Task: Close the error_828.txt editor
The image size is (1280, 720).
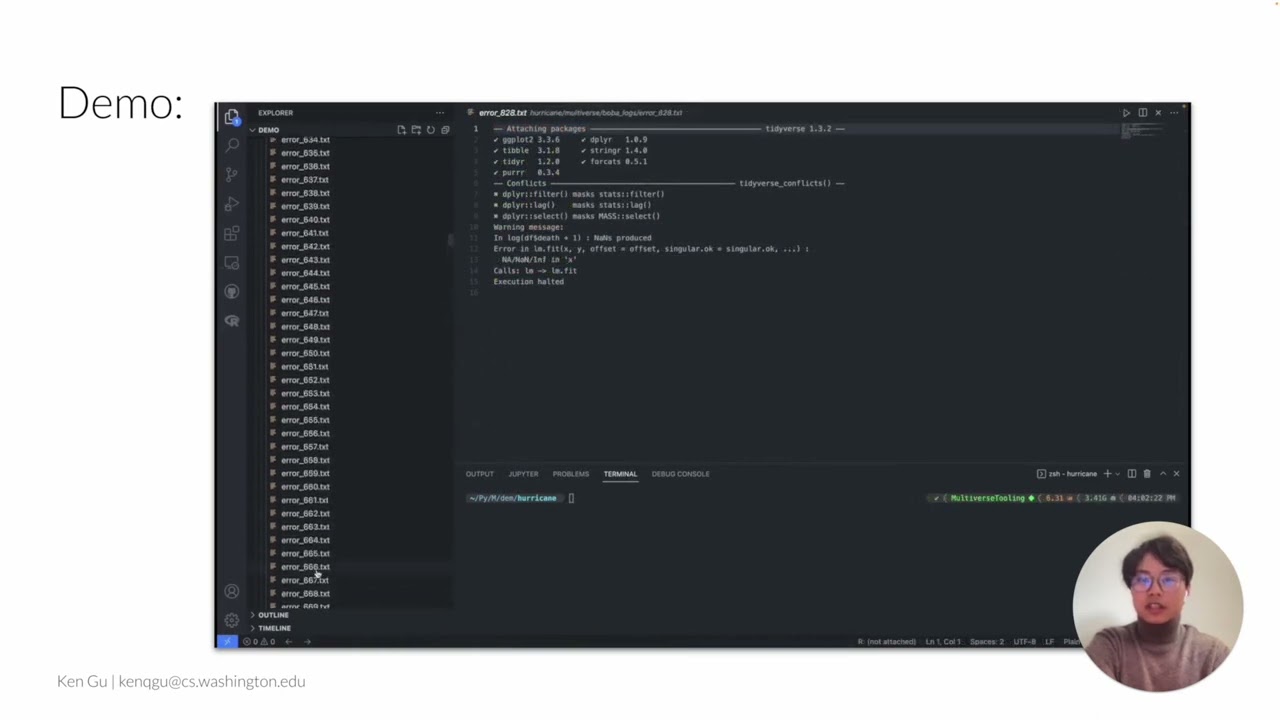Action: [x=1158, y=113]
